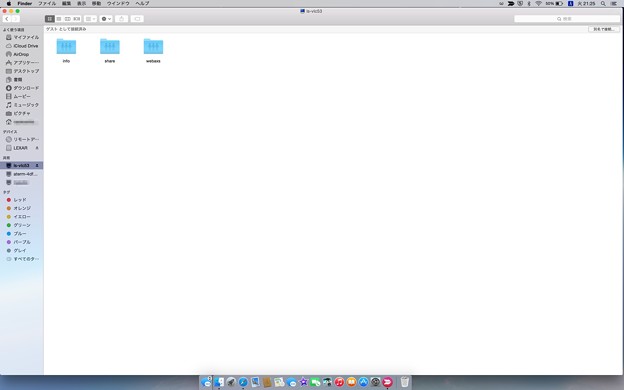
Task: Eject the ls-vlc53 shared server
Action: click(37, 166)
